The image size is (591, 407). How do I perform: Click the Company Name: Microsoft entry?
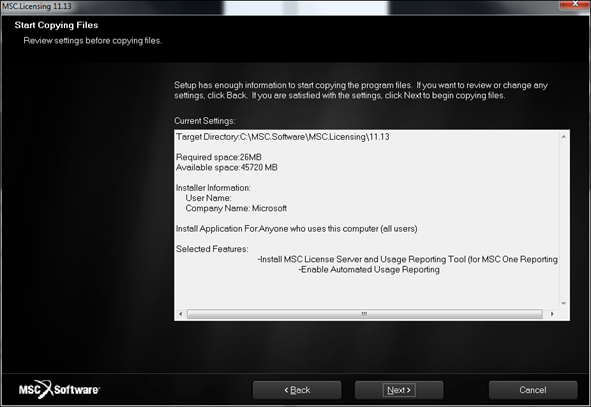[x=236, y=208]
